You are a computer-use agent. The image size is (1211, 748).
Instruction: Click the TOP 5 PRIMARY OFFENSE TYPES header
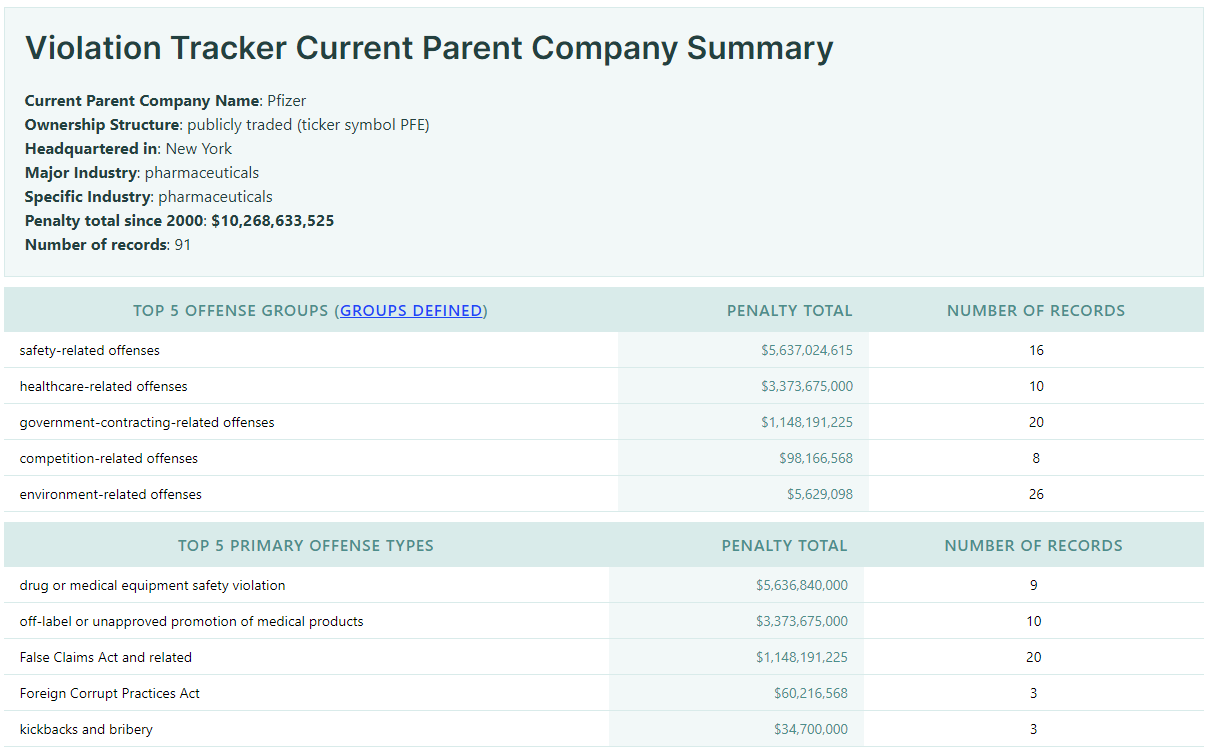coord(306,546)
